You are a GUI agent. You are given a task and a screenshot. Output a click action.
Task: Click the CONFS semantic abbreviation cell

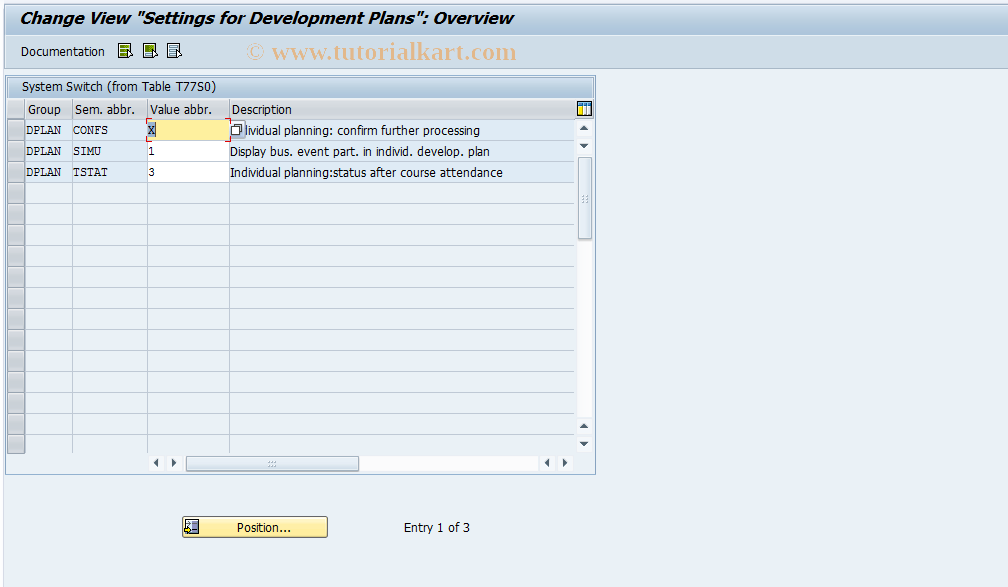(110, 130)
